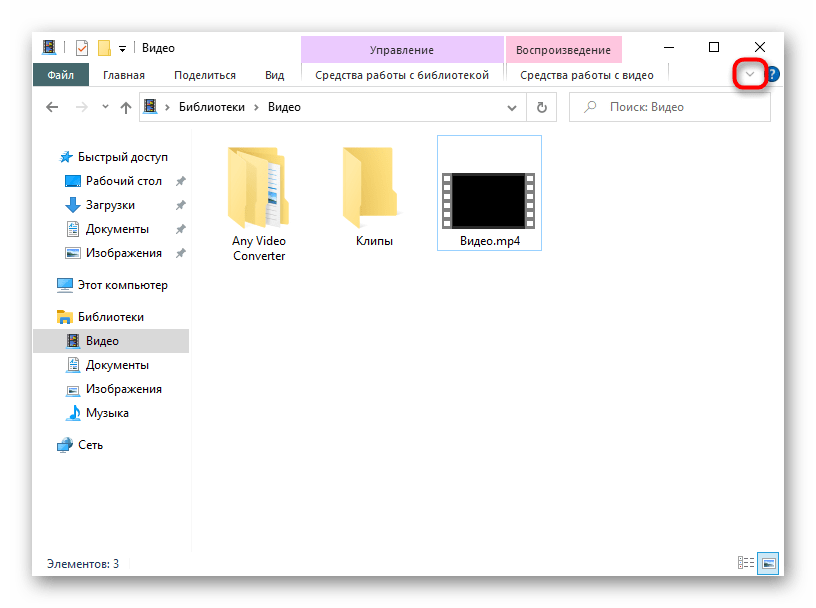This screenshot has height=608, width=816.
Task: Click the pin icon next to Загрузки
Action: [181, 205]
